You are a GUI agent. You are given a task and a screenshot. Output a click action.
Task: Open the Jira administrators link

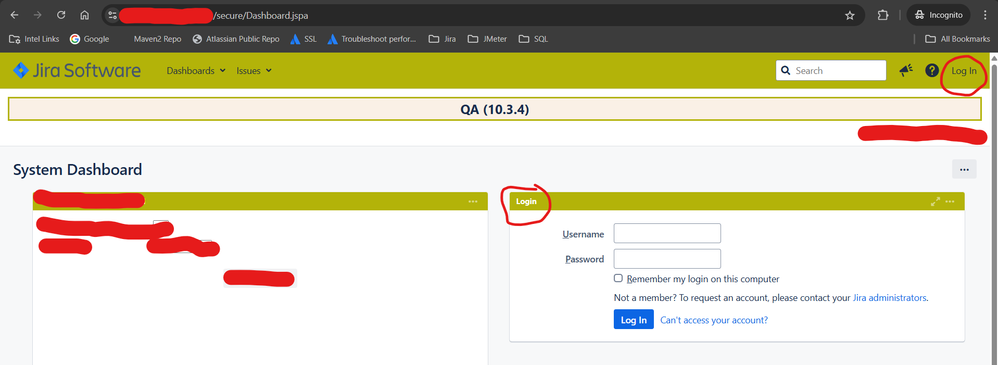click(889, 297)
